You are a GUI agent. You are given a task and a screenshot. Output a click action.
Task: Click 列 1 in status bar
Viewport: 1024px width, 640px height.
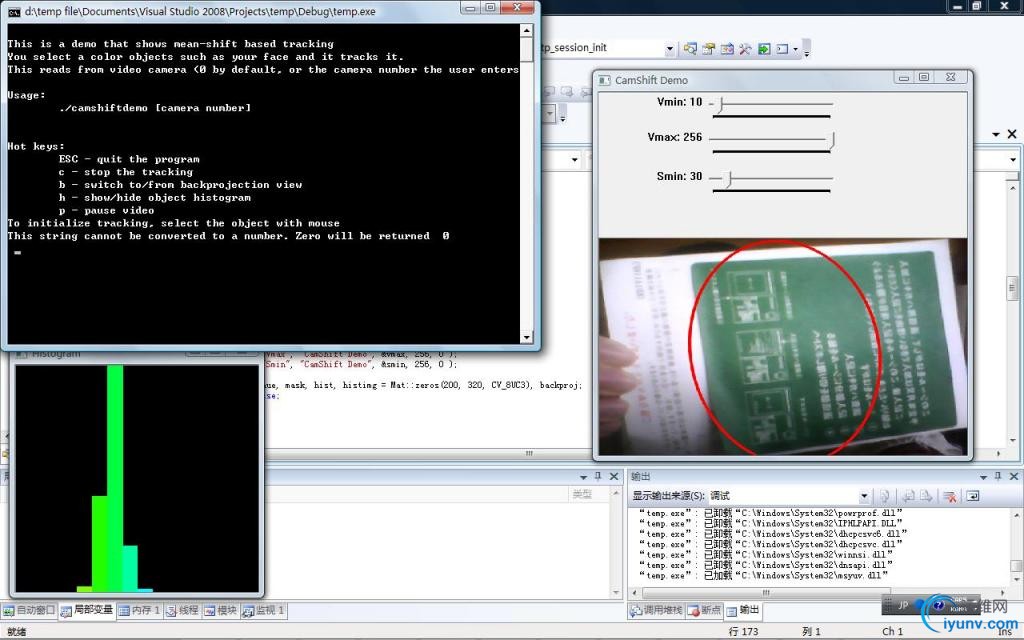click(x=811, y=632)
